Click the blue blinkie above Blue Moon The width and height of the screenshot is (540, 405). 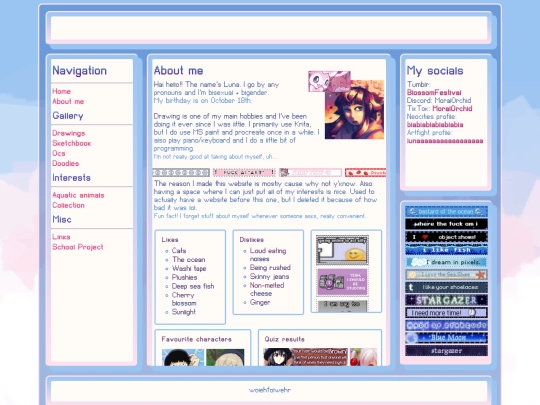point(446,325)
